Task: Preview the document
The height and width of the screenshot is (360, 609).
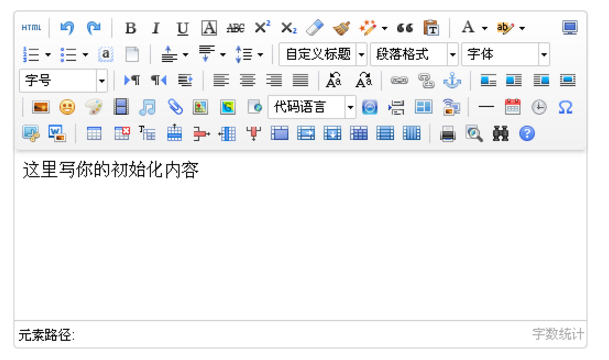Action: coord(474,134)
